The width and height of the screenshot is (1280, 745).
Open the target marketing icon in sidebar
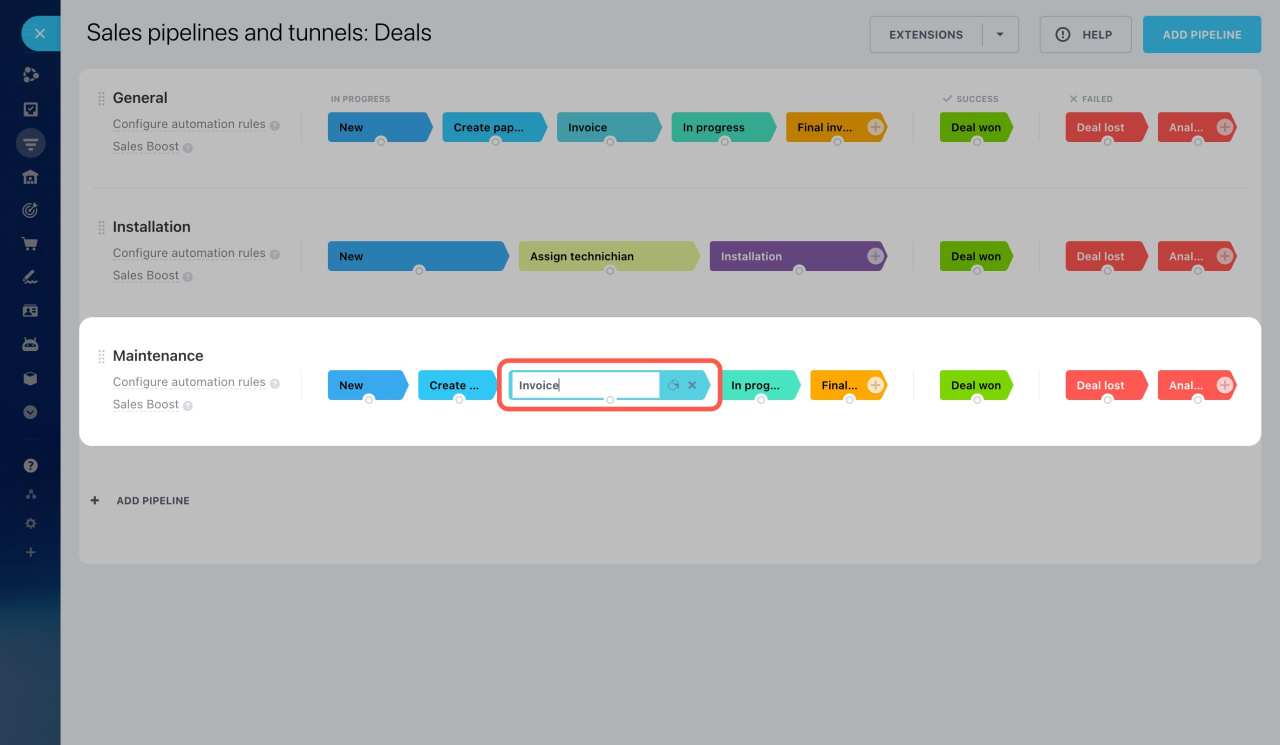(30, 210)
